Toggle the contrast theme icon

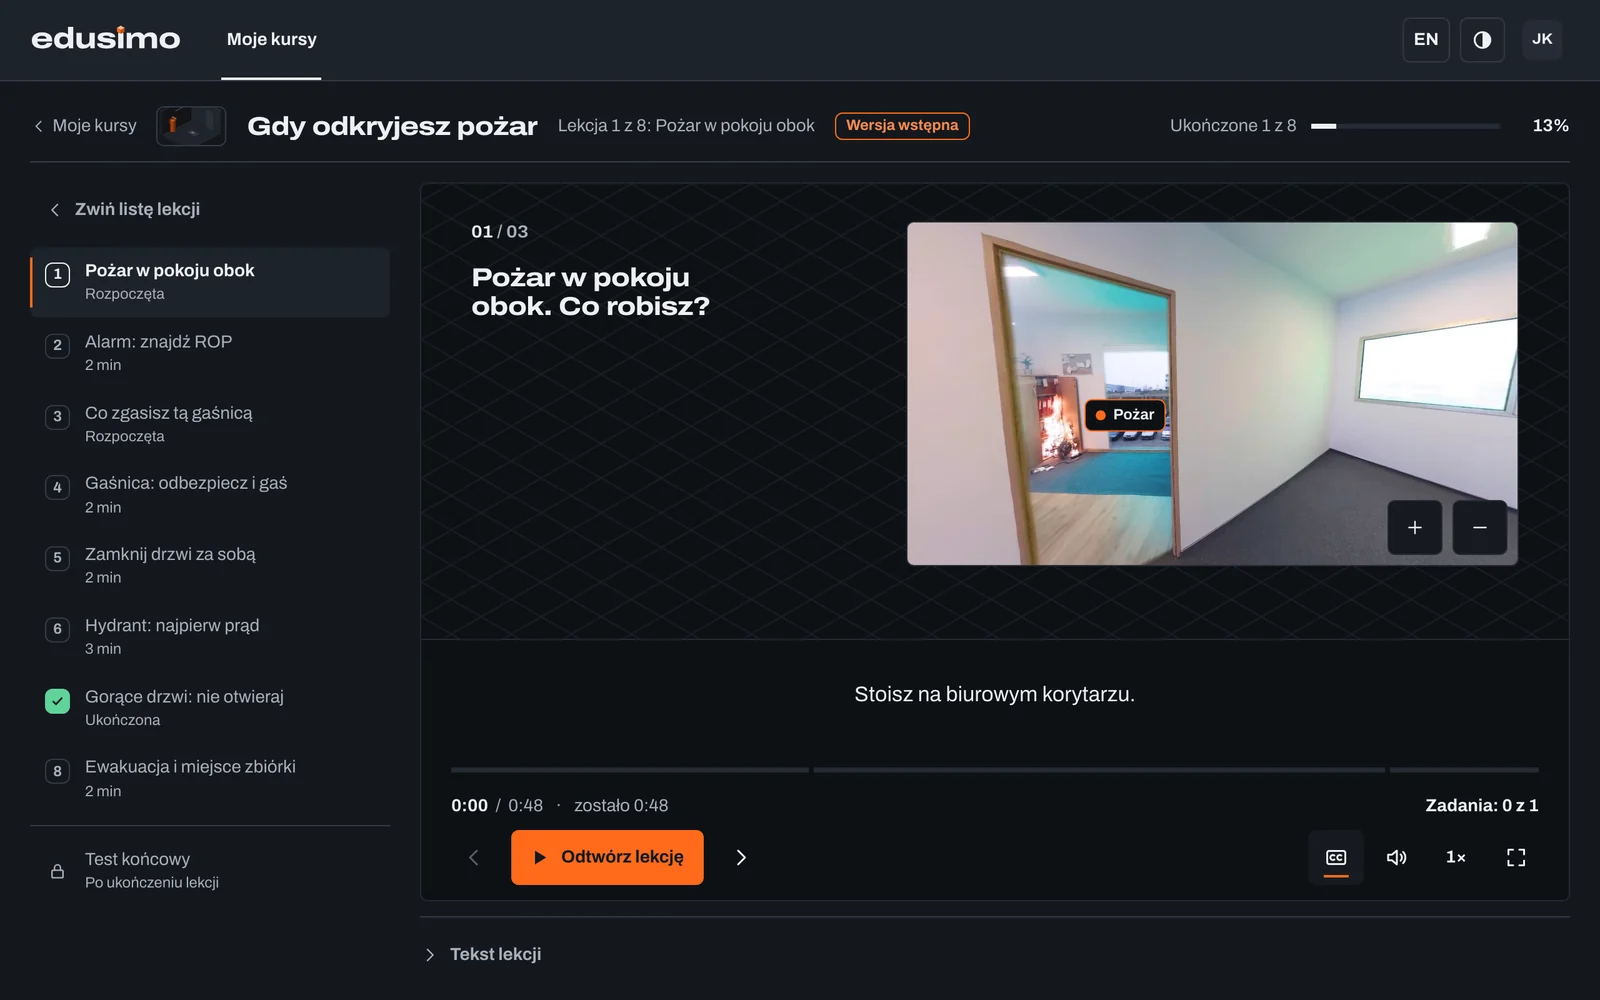pos(1482,40)
